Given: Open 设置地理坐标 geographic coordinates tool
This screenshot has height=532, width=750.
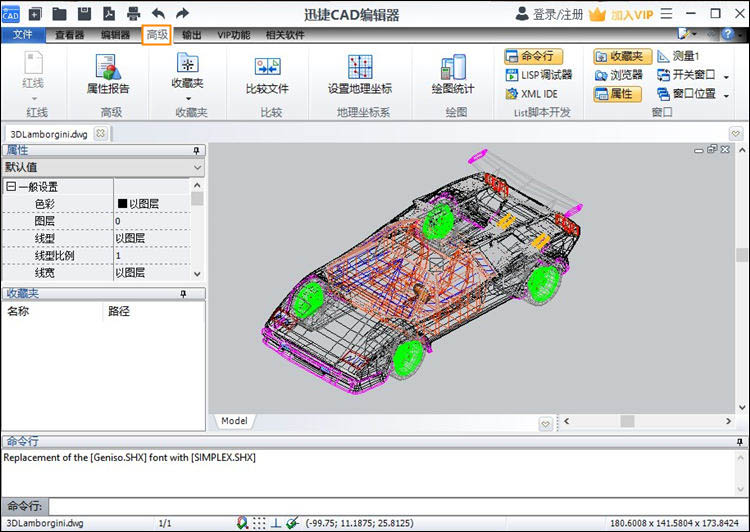Looking at the screenshot, I should point(359,75).
